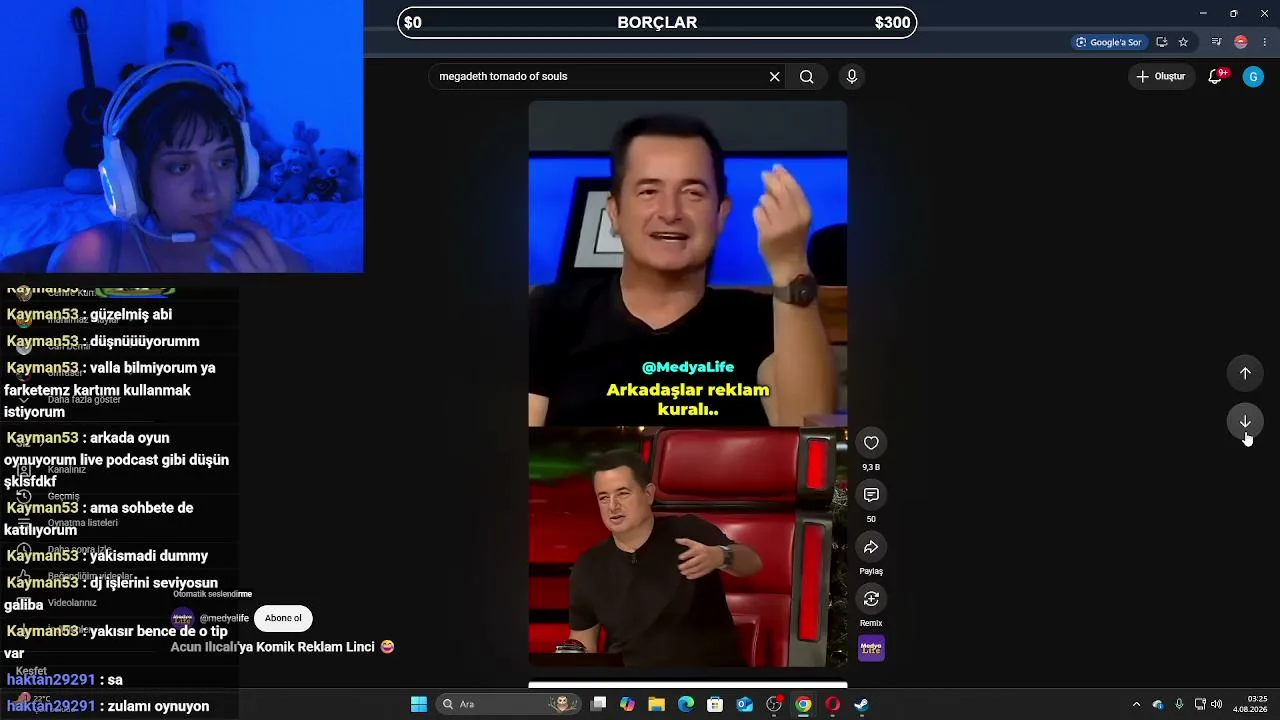Open the MedyaLife sound thumbnail
Image resolution: width=1280 pixels, height=720 pixels.
871,649
